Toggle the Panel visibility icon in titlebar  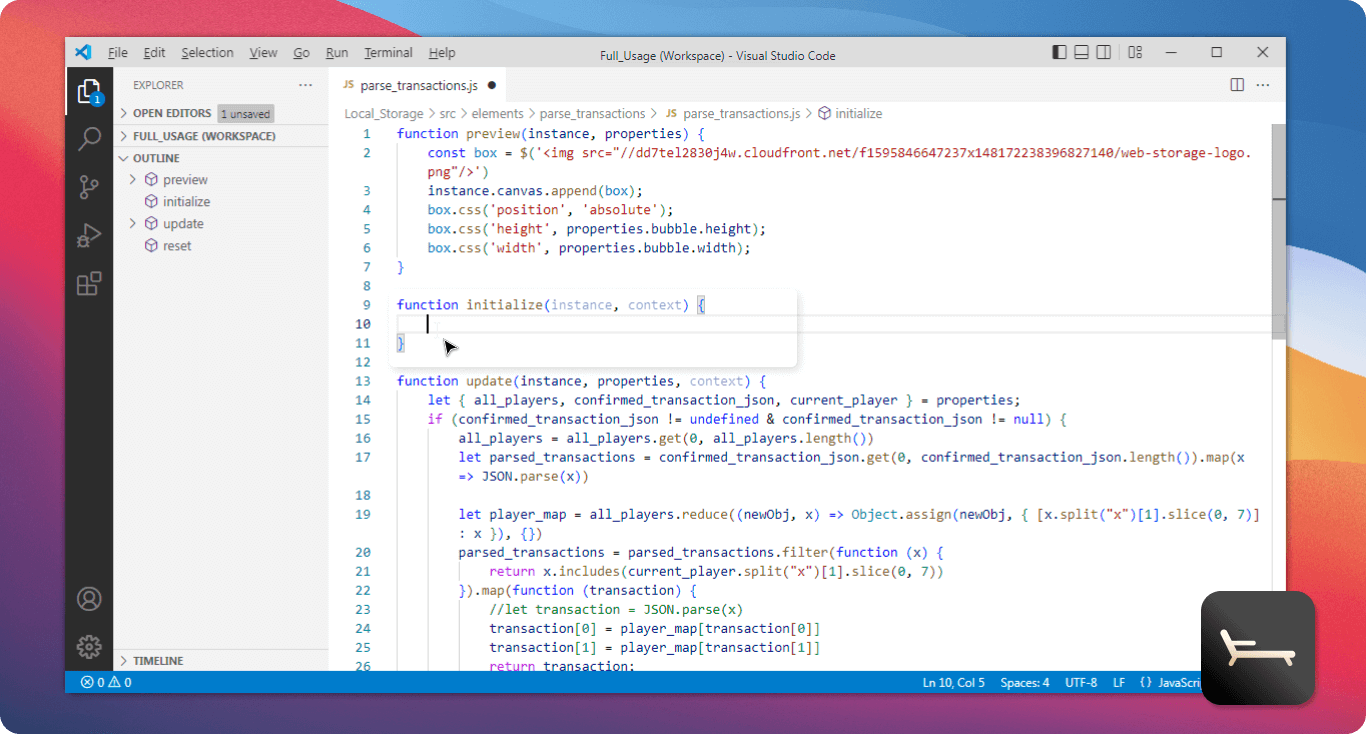point(1081,52)
